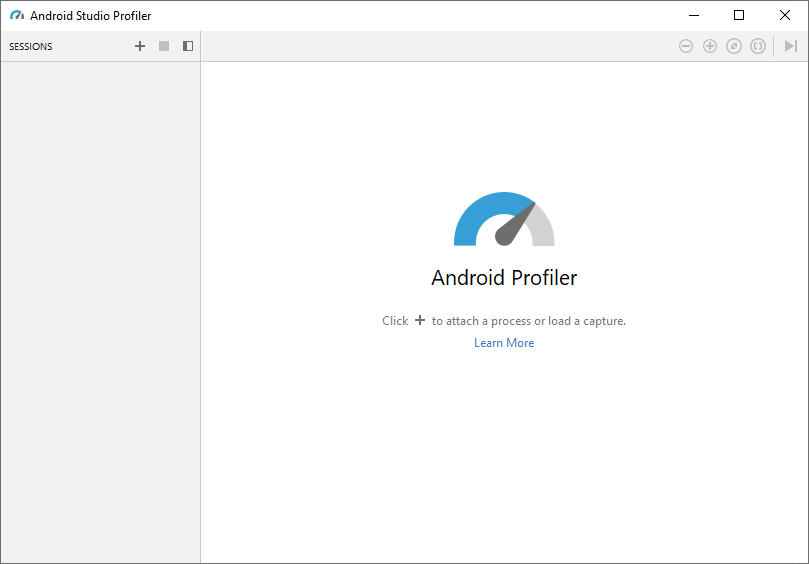Click the Android Profiler gauge logo
This screenshot has width=809, height=564.
(x=504, y=220)
